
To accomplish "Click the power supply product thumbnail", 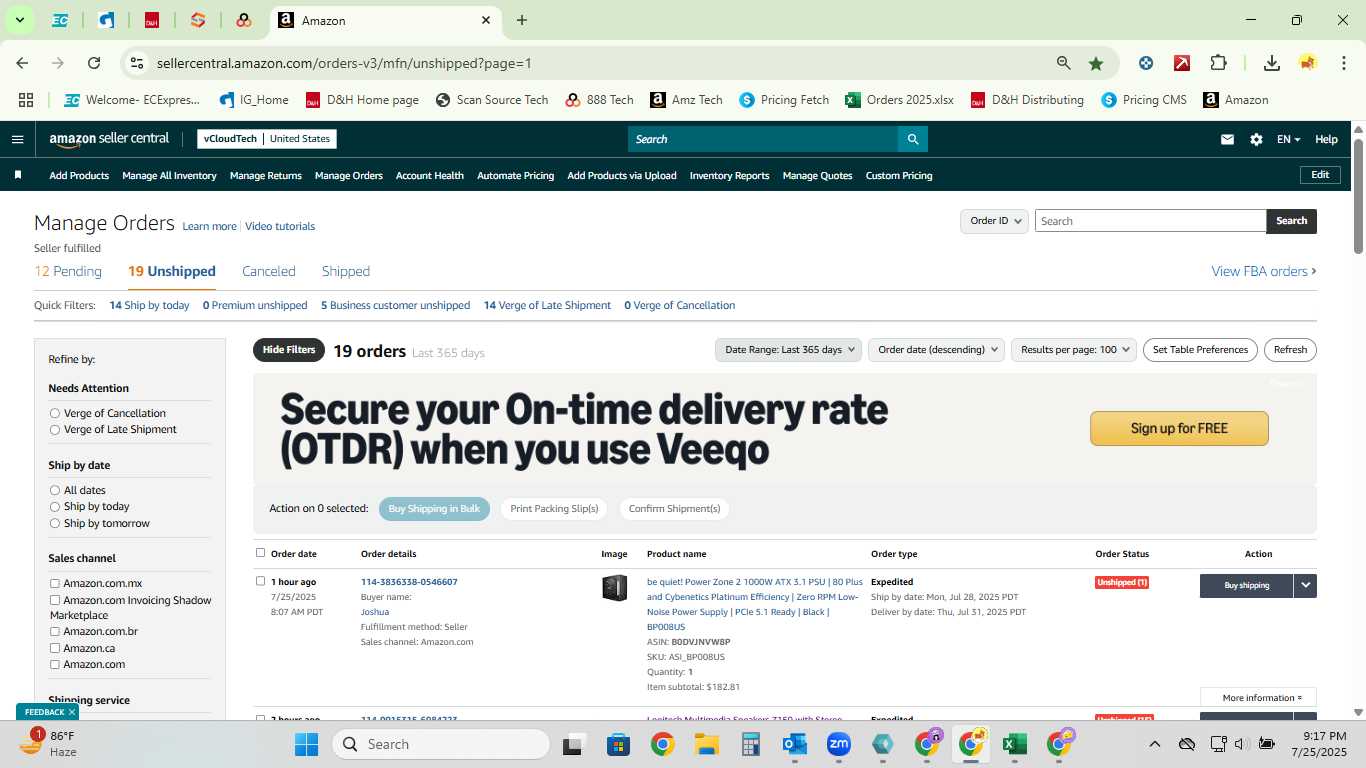I will pyautogui.click(x=614, y=588).
